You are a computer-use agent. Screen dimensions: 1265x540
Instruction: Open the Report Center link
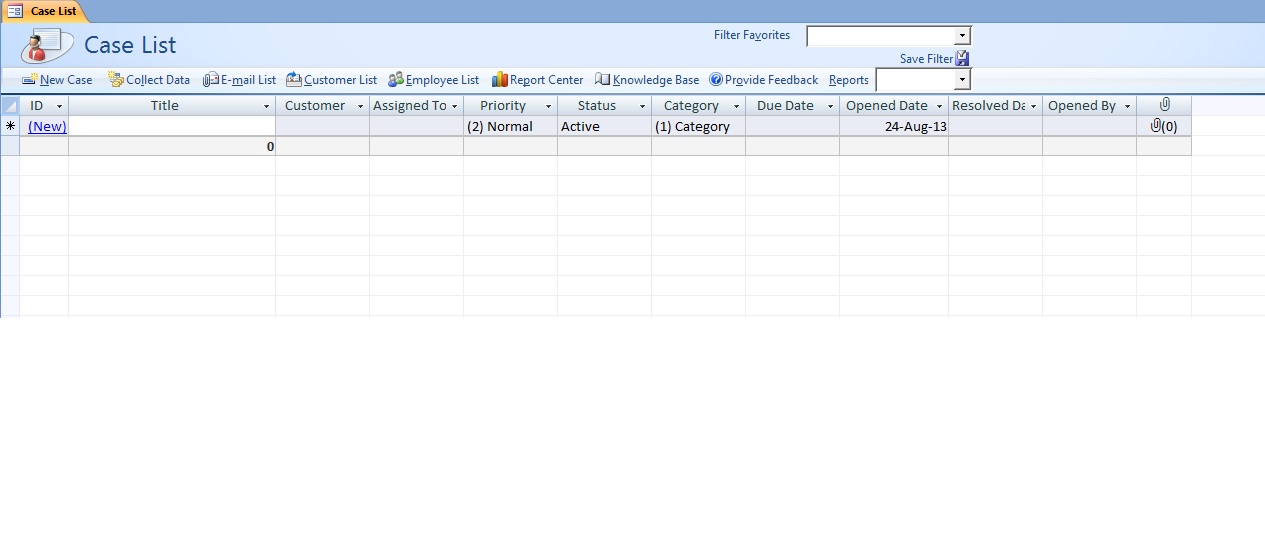547,80
